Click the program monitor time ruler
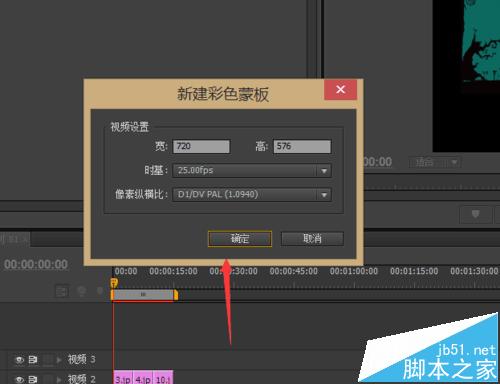Image resolution: width=500 pixels, height=384 pixels. [432, 187]
